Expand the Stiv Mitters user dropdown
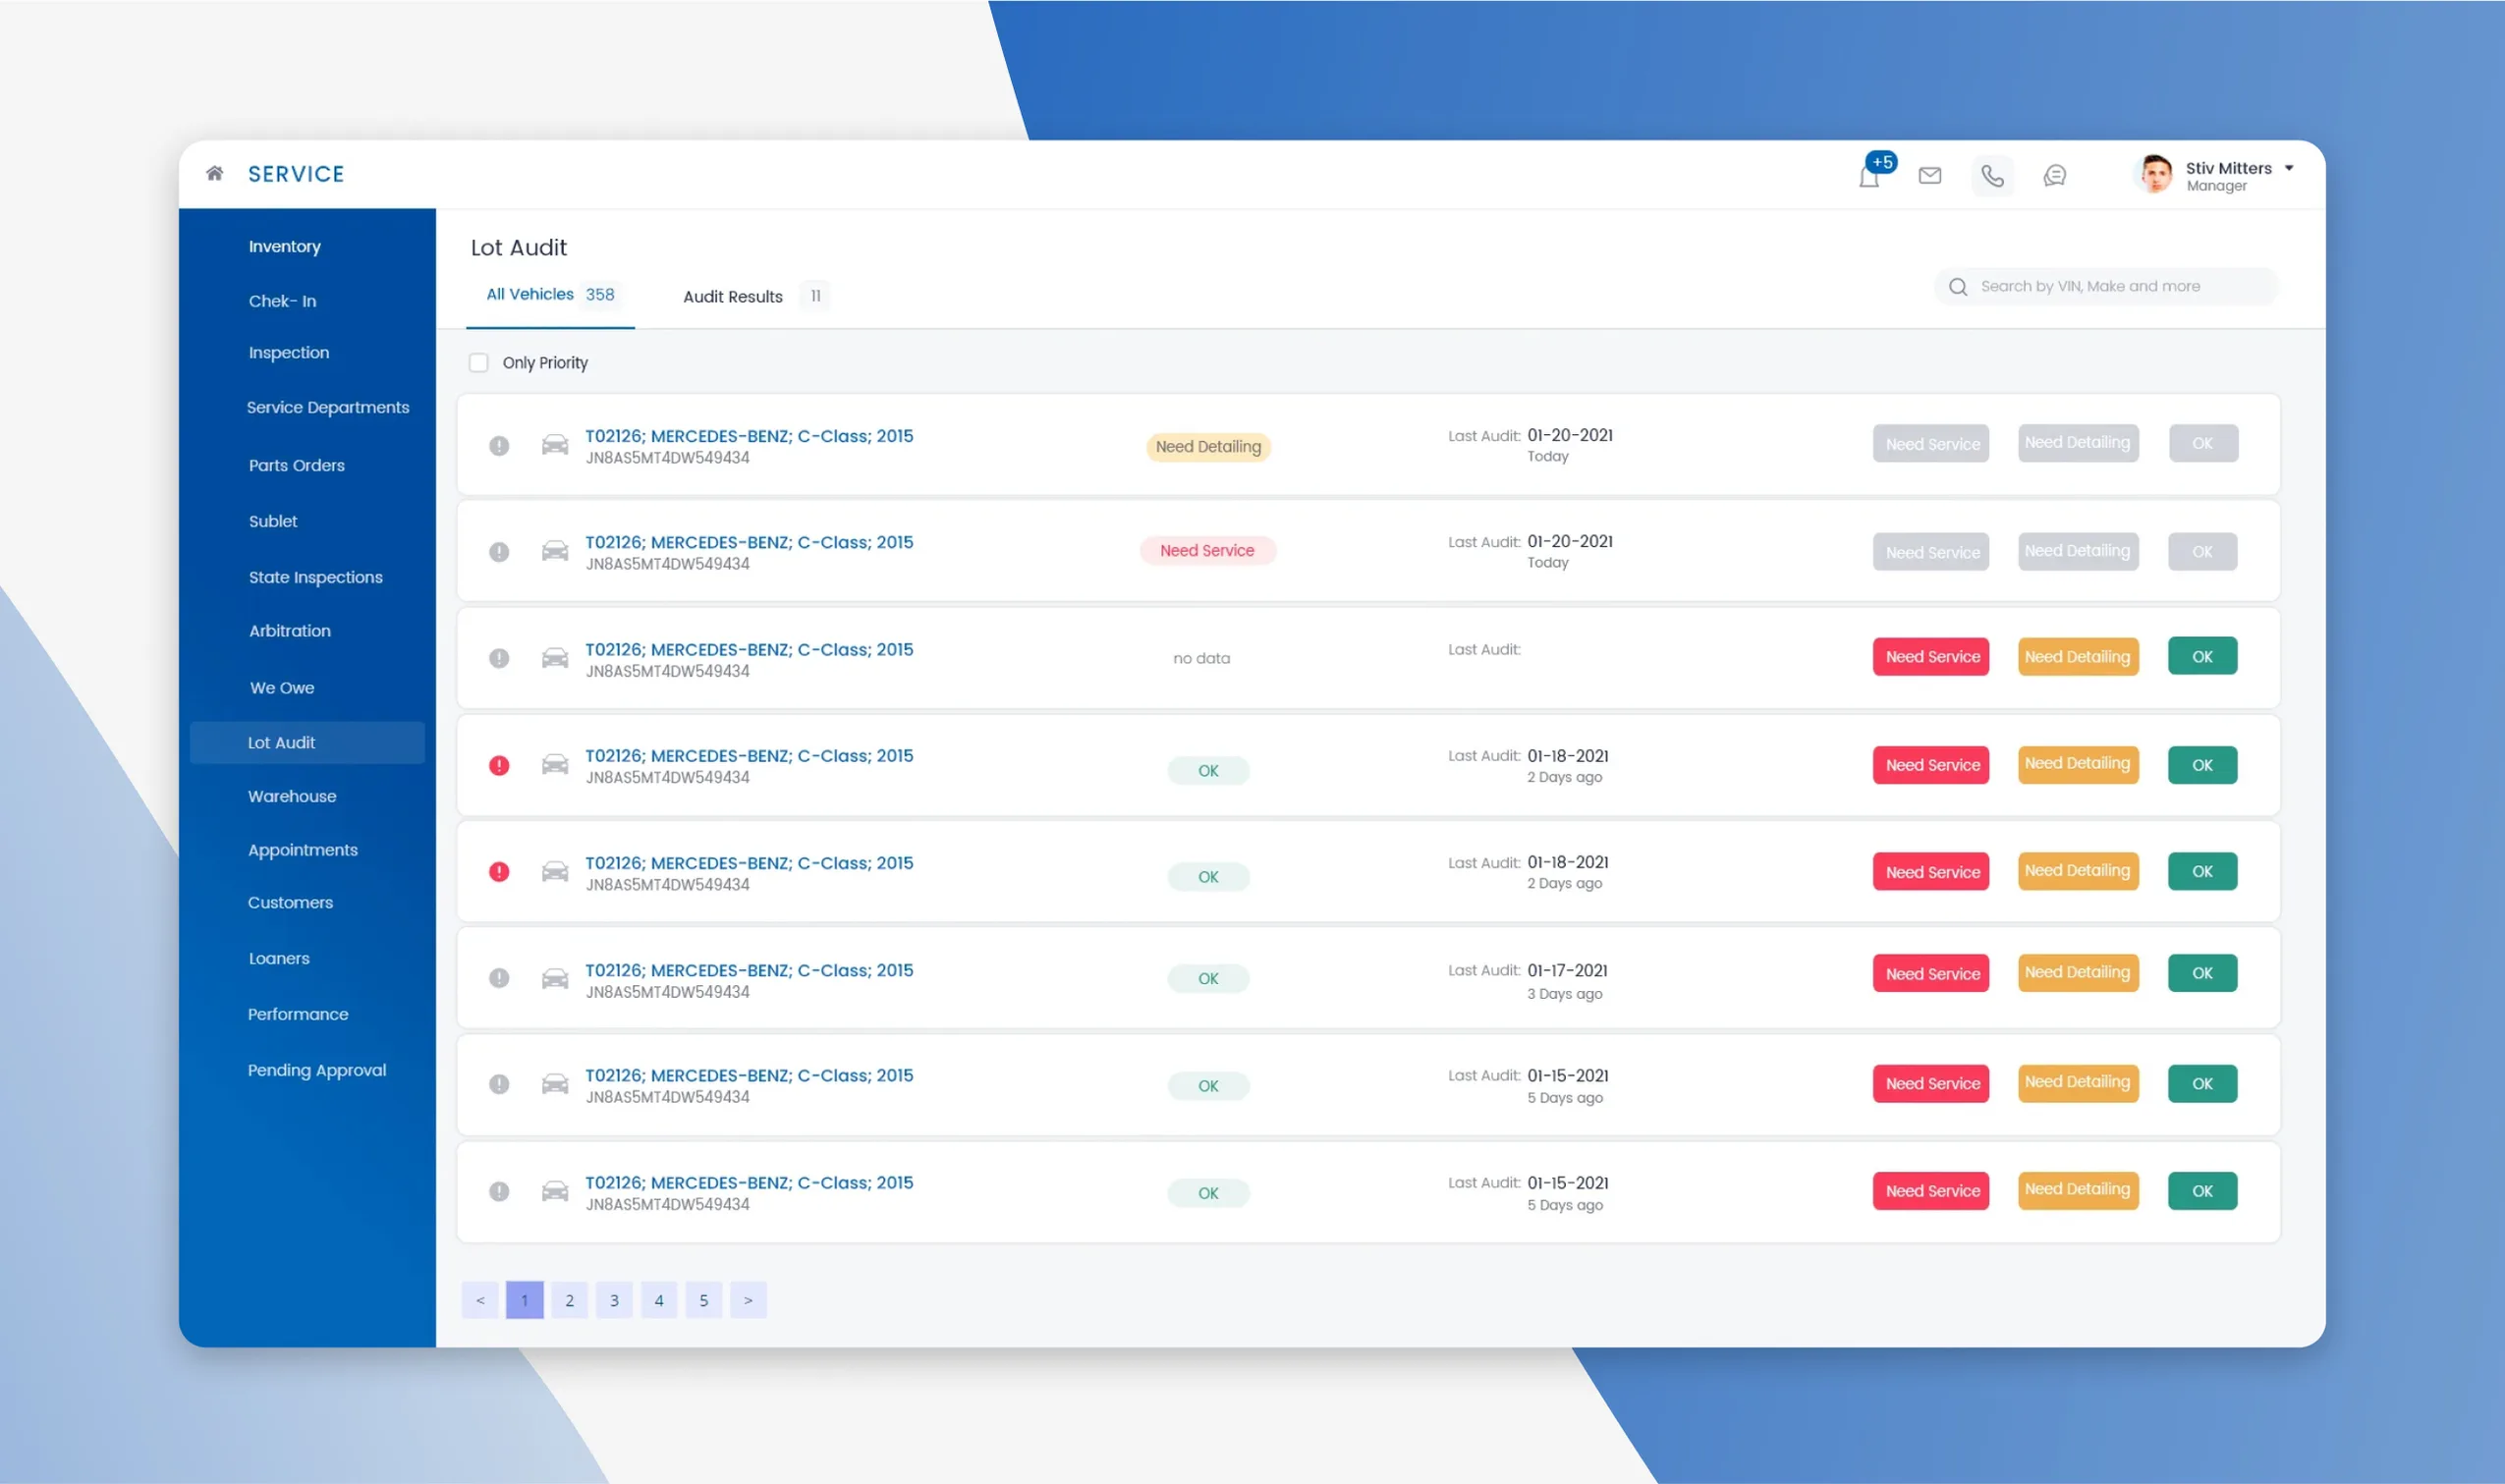 tap(2288, 168)
